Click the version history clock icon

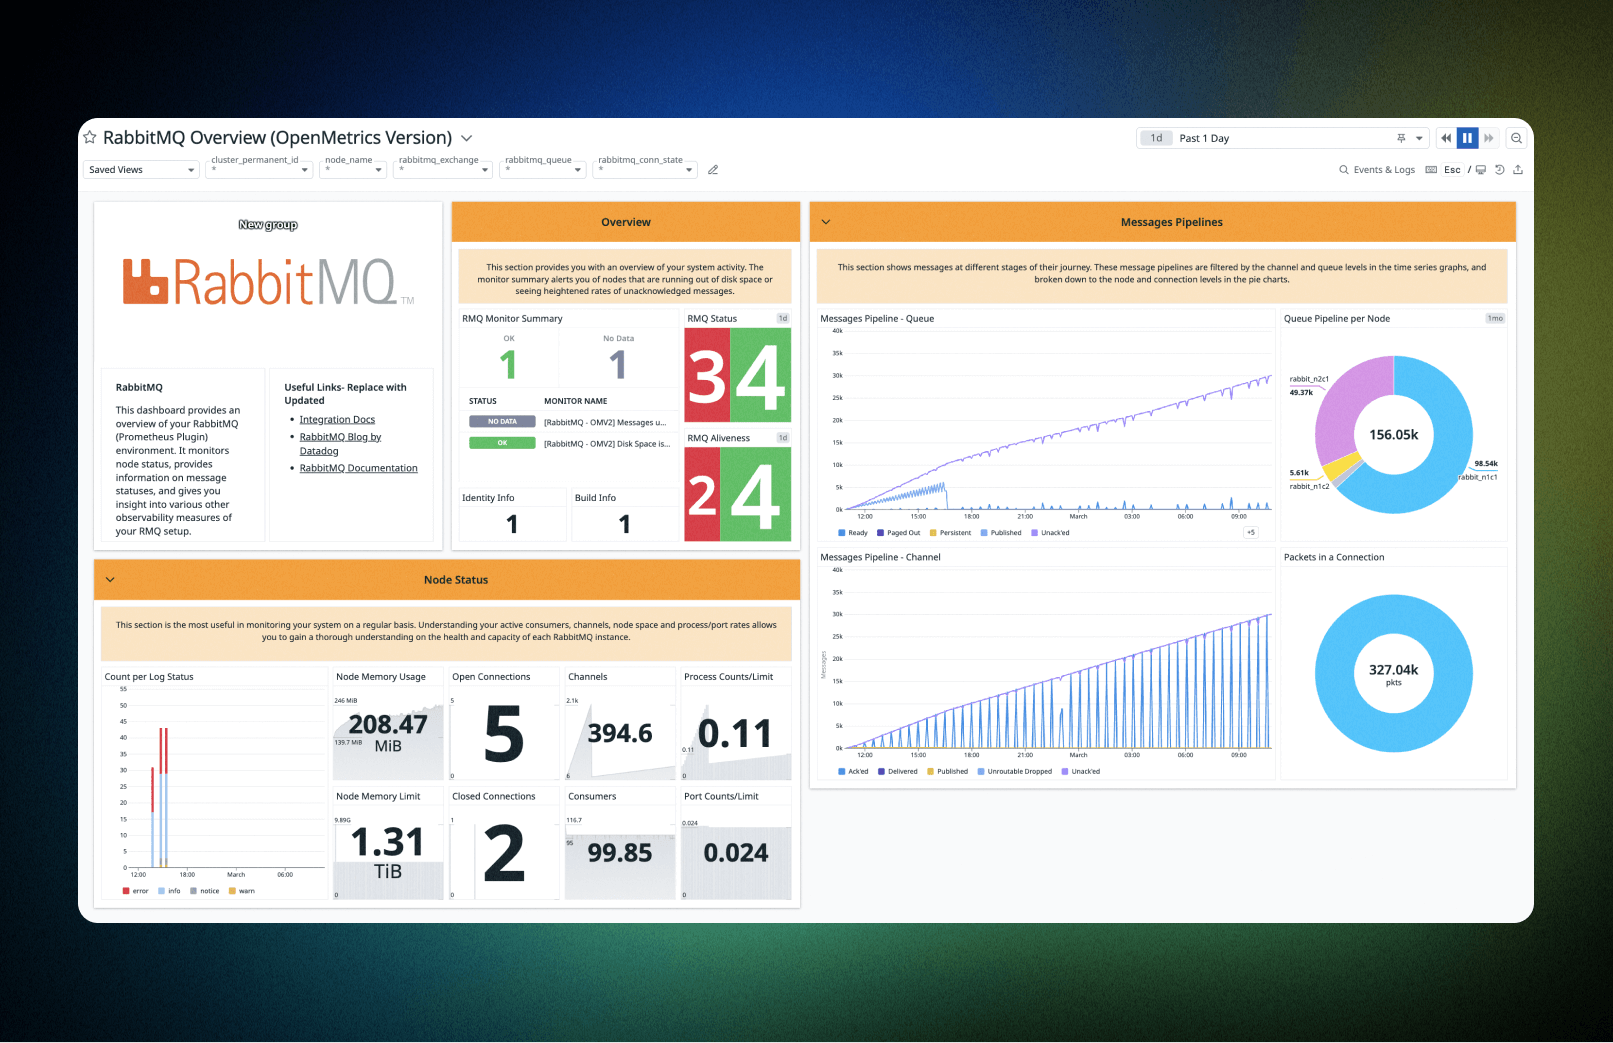(1499, 170)
